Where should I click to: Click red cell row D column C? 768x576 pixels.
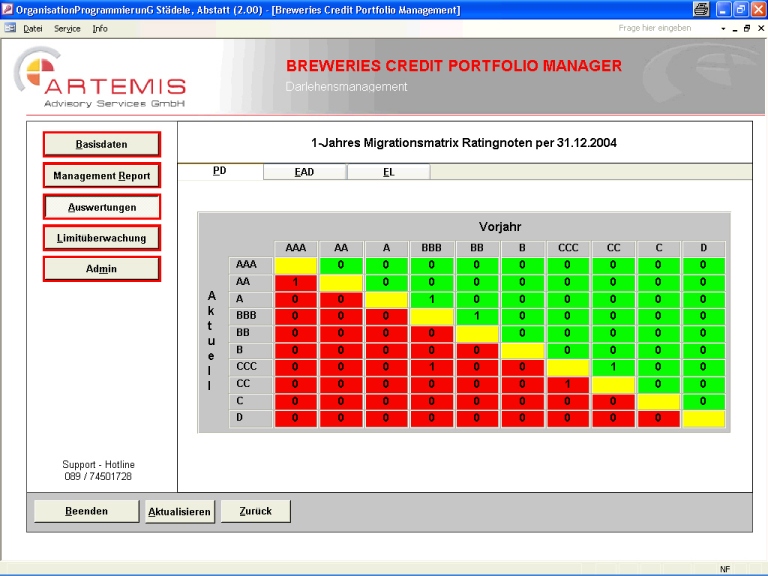[x=658, y=418]
